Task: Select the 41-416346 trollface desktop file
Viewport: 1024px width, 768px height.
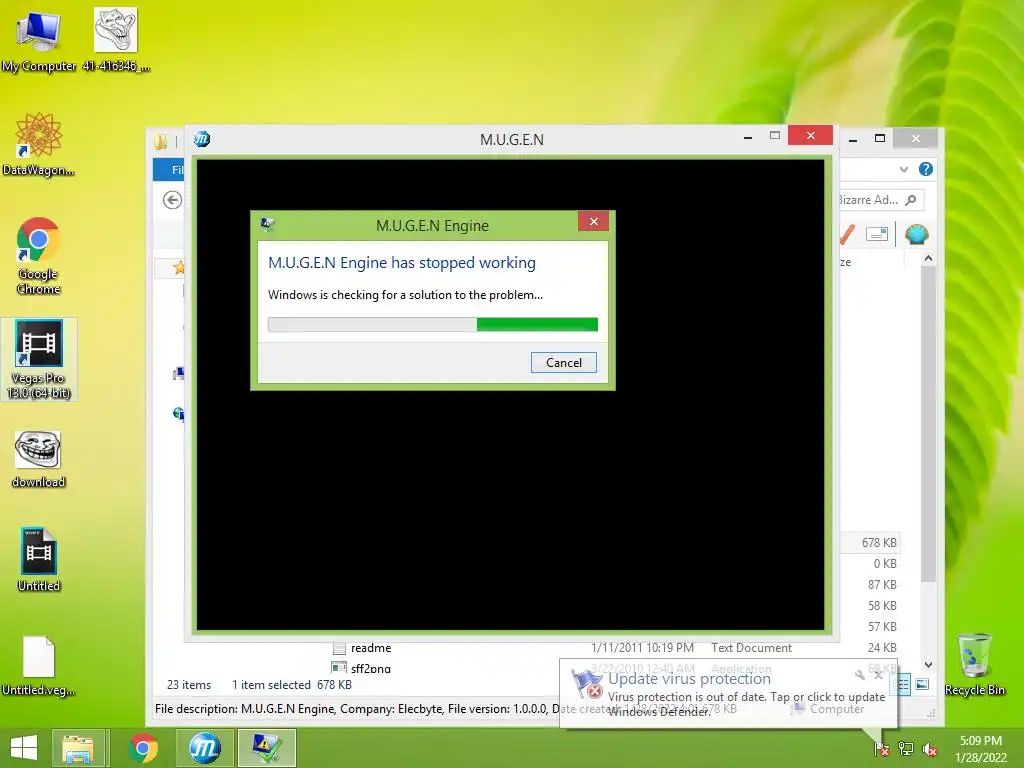Action: [x=116, y=40]
